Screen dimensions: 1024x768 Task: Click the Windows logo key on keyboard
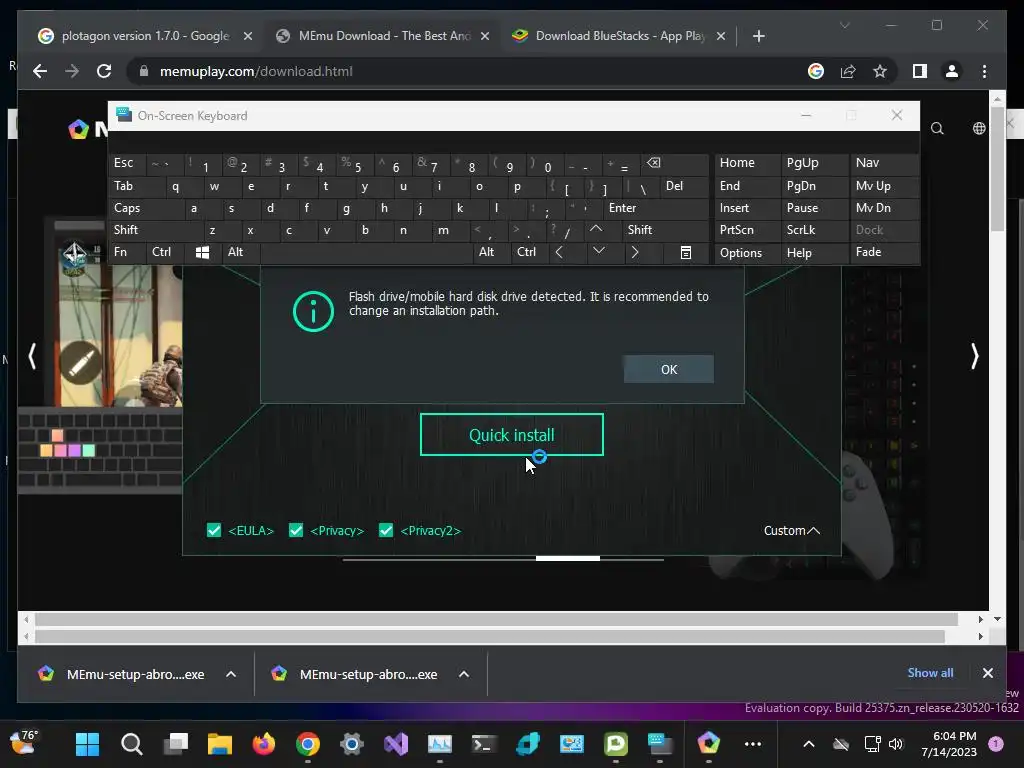coord(202,252)
